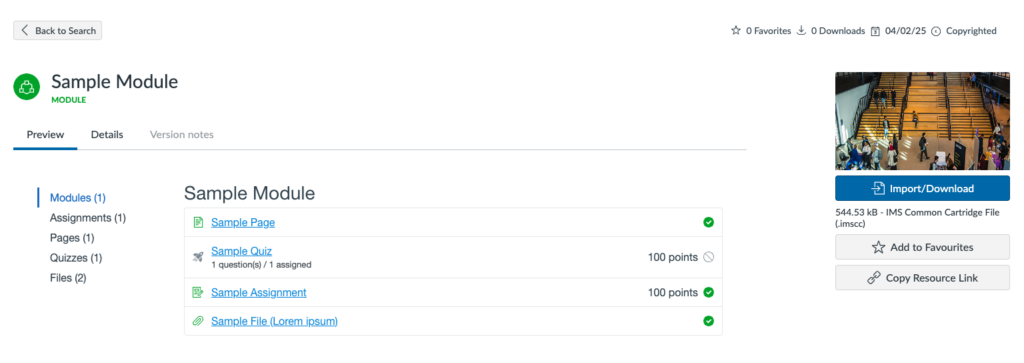Toggle the published checkmark for Sample Assignment

[709, 292]
